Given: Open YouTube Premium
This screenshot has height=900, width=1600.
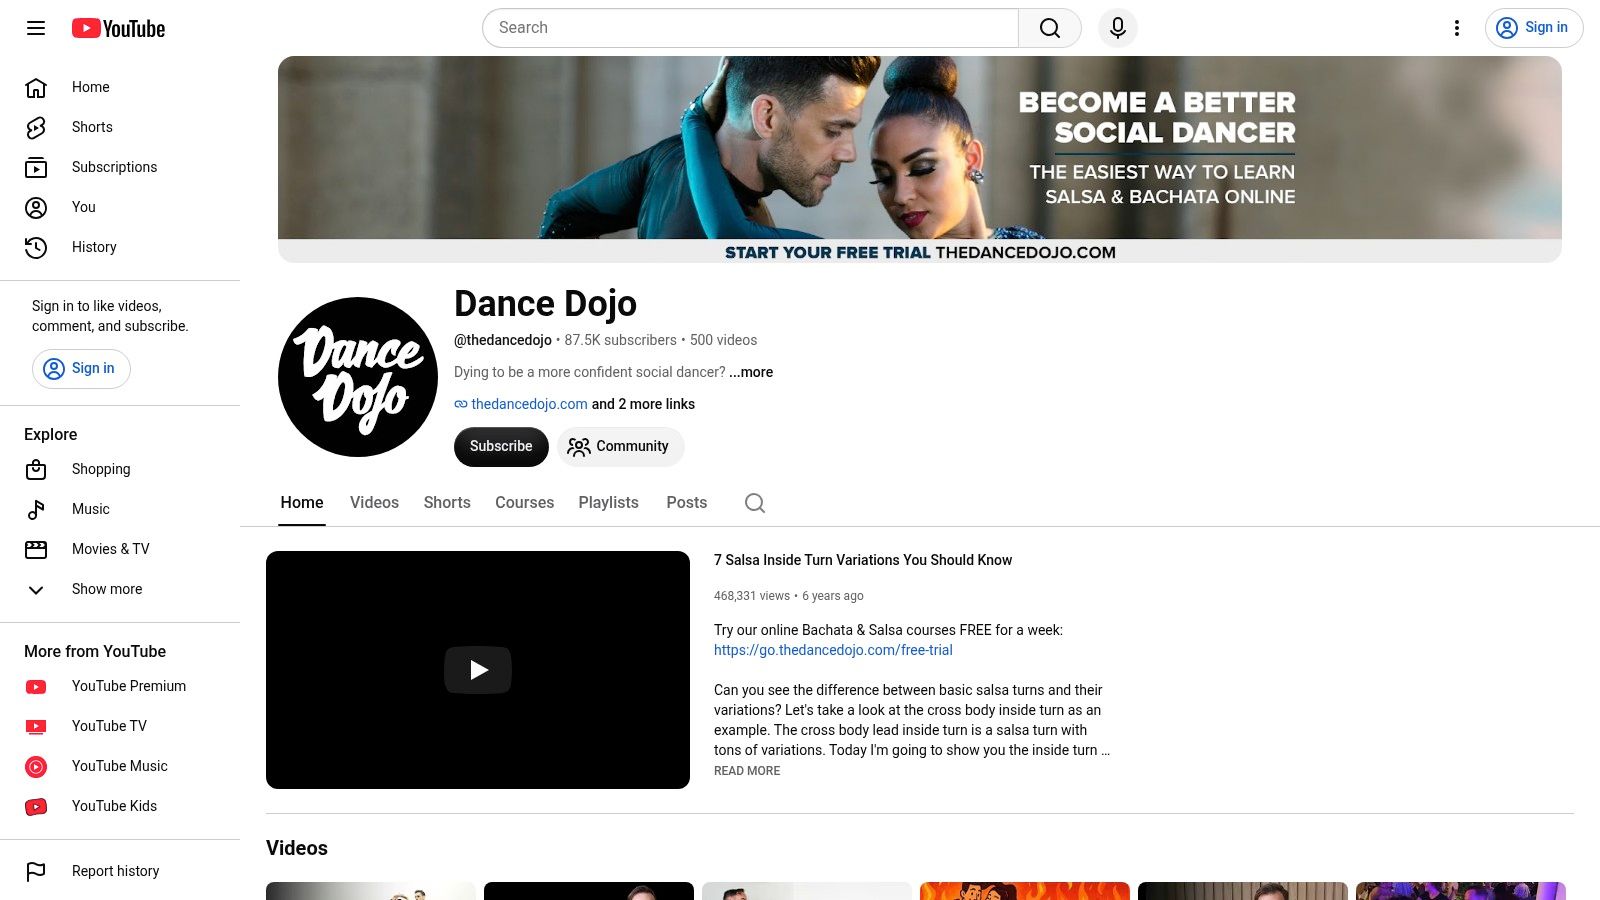Looking at the screenshot, I should pos(120,686).
